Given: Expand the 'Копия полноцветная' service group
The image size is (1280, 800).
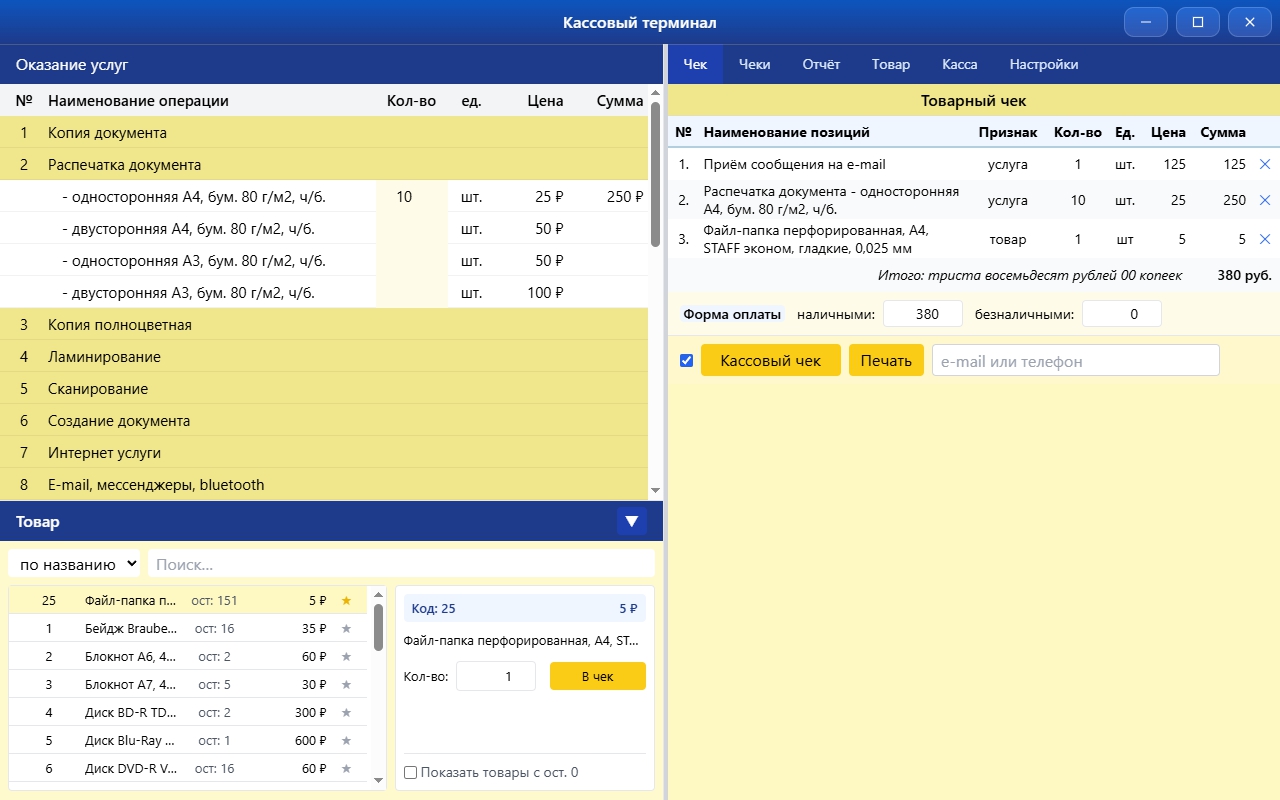Looking at the screenshot, I should pyautogui.click(x=324, y=325).
